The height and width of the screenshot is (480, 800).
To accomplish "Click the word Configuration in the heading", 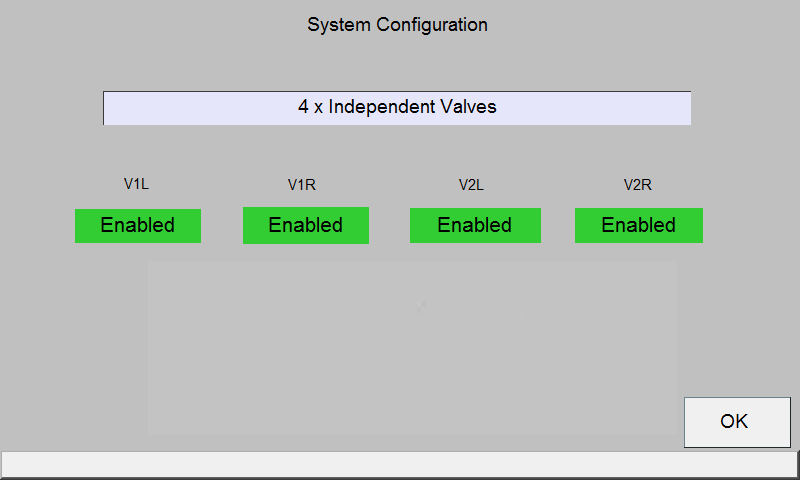I will [432, 24].
